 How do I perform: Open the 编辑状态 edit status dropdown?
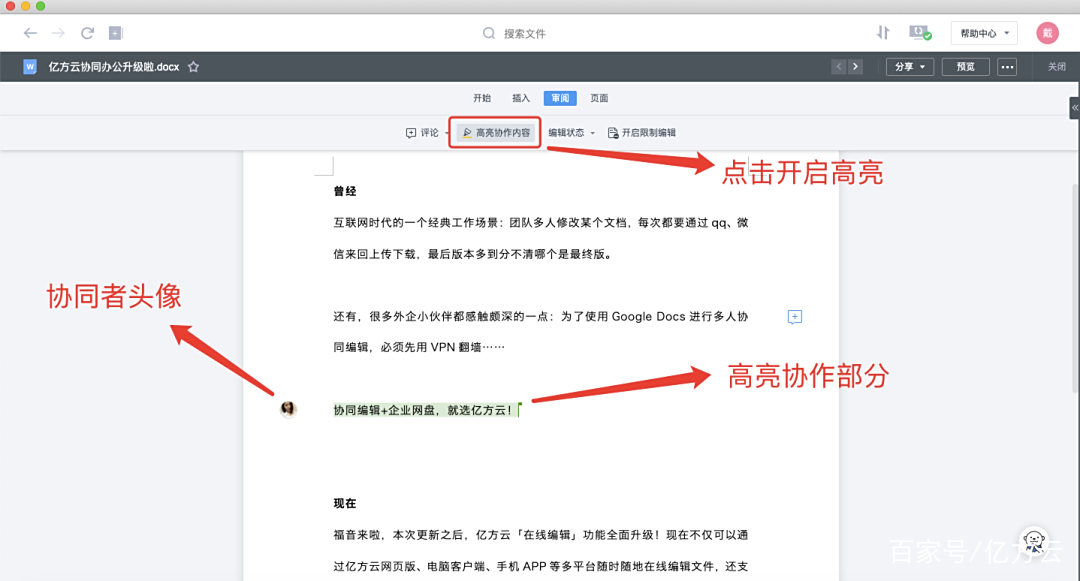coord(573,131)
